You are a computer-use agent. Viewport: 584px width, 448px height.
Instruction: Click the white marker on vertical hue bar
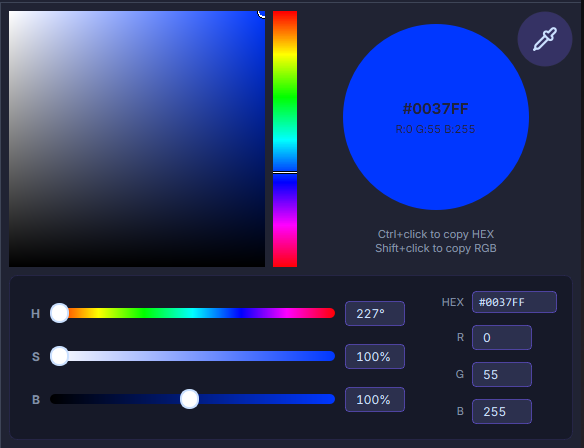pyautogui.click(x=285, y=172)
